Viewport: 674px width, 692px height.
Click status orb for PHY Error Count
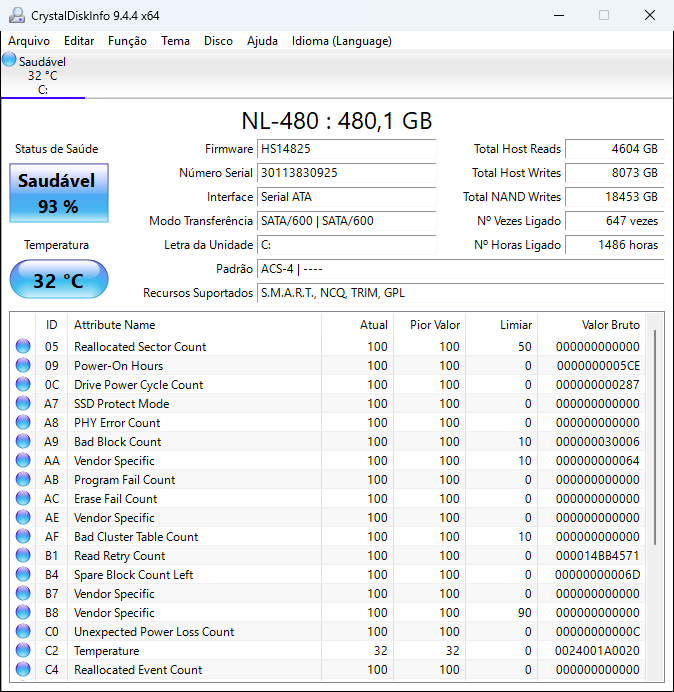pyautogui.click(x=23, y=422)
